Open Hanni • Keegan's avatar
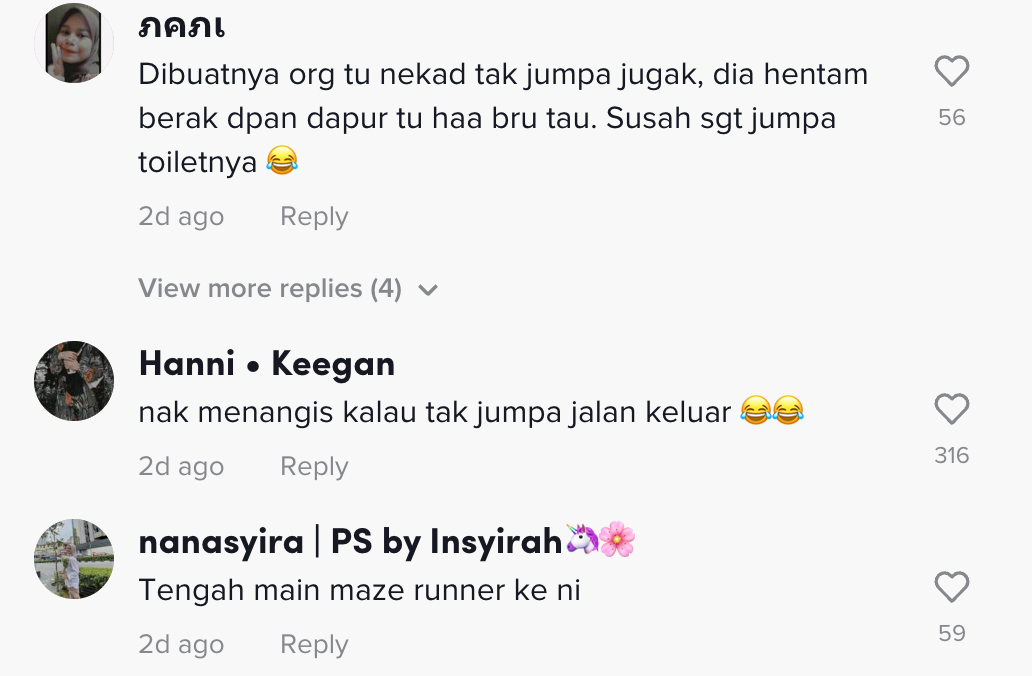The width and height of the screenshot is (1032, 676). coord(74,380)
